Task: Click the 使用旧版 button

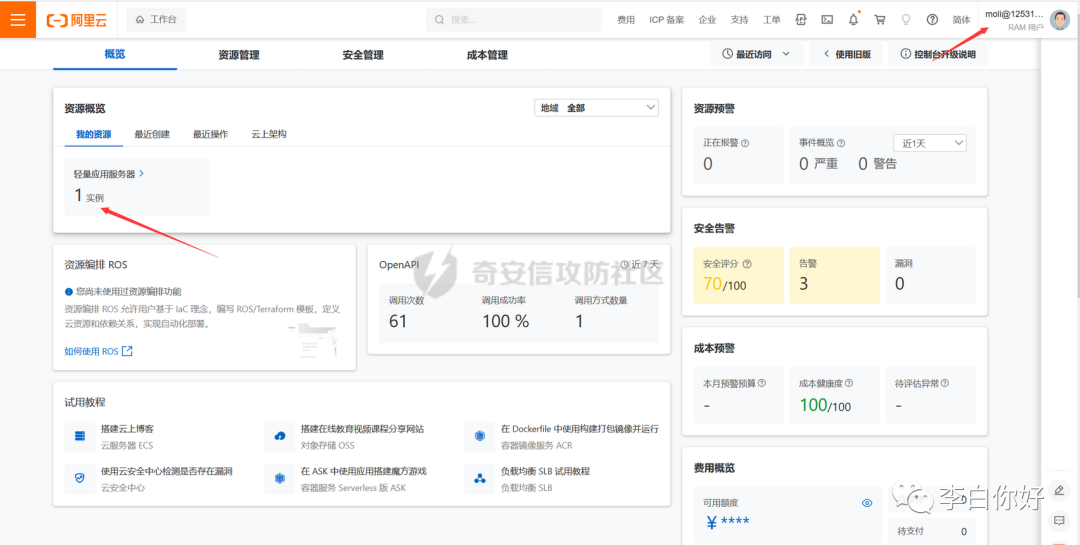Action: coord(847,54)
